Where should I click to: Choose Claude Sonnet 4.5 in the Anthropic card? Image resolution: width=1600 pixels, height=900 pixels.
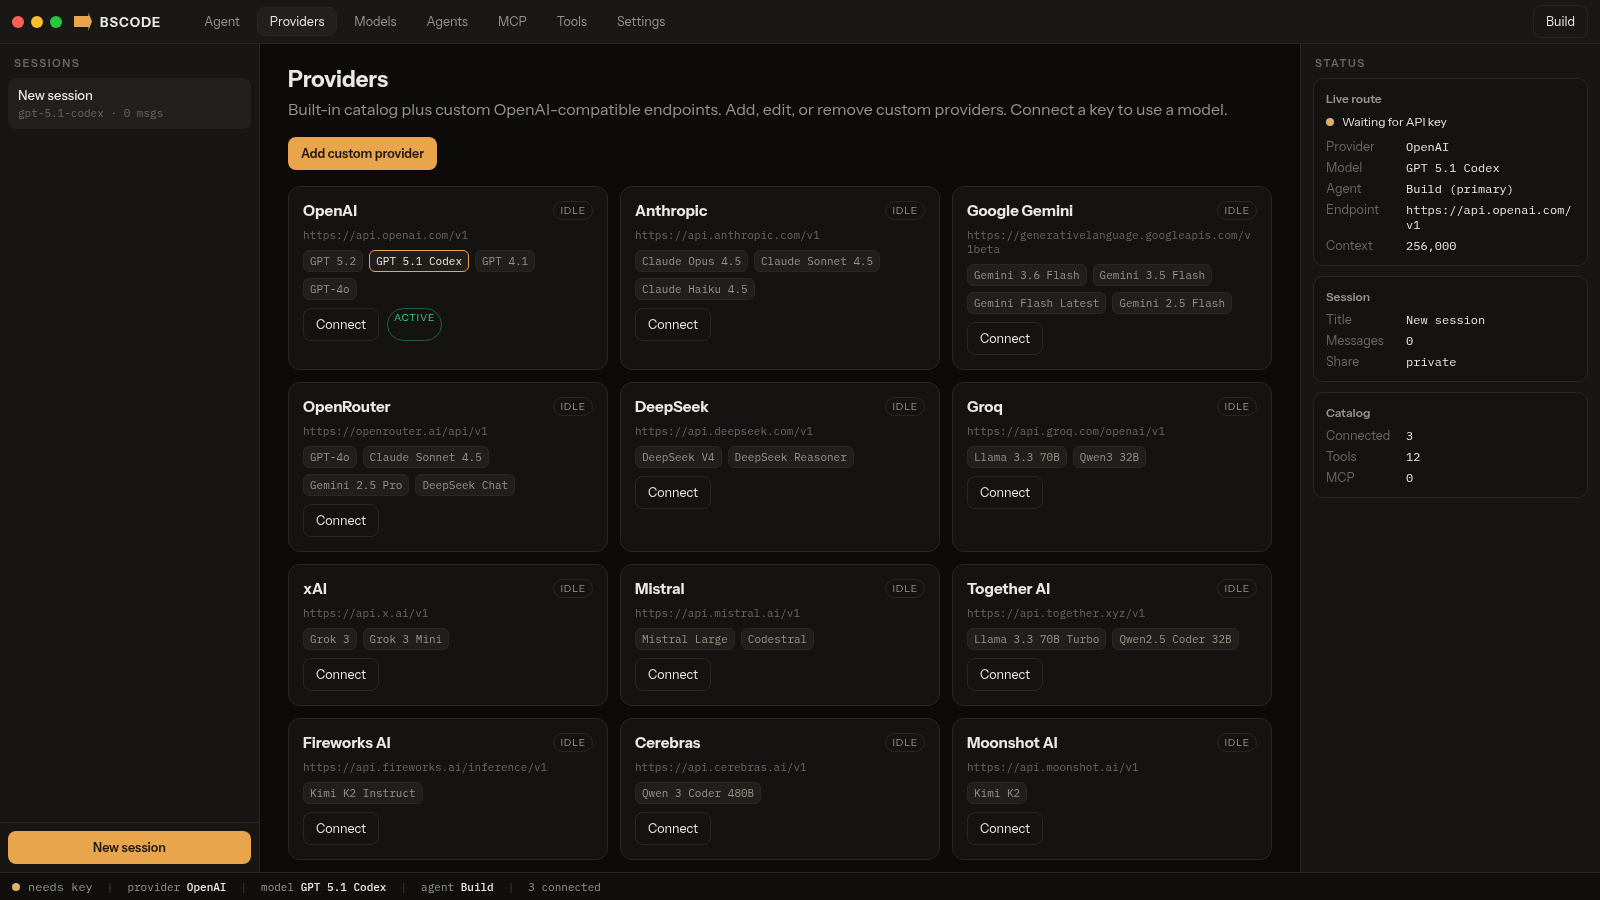817,261
